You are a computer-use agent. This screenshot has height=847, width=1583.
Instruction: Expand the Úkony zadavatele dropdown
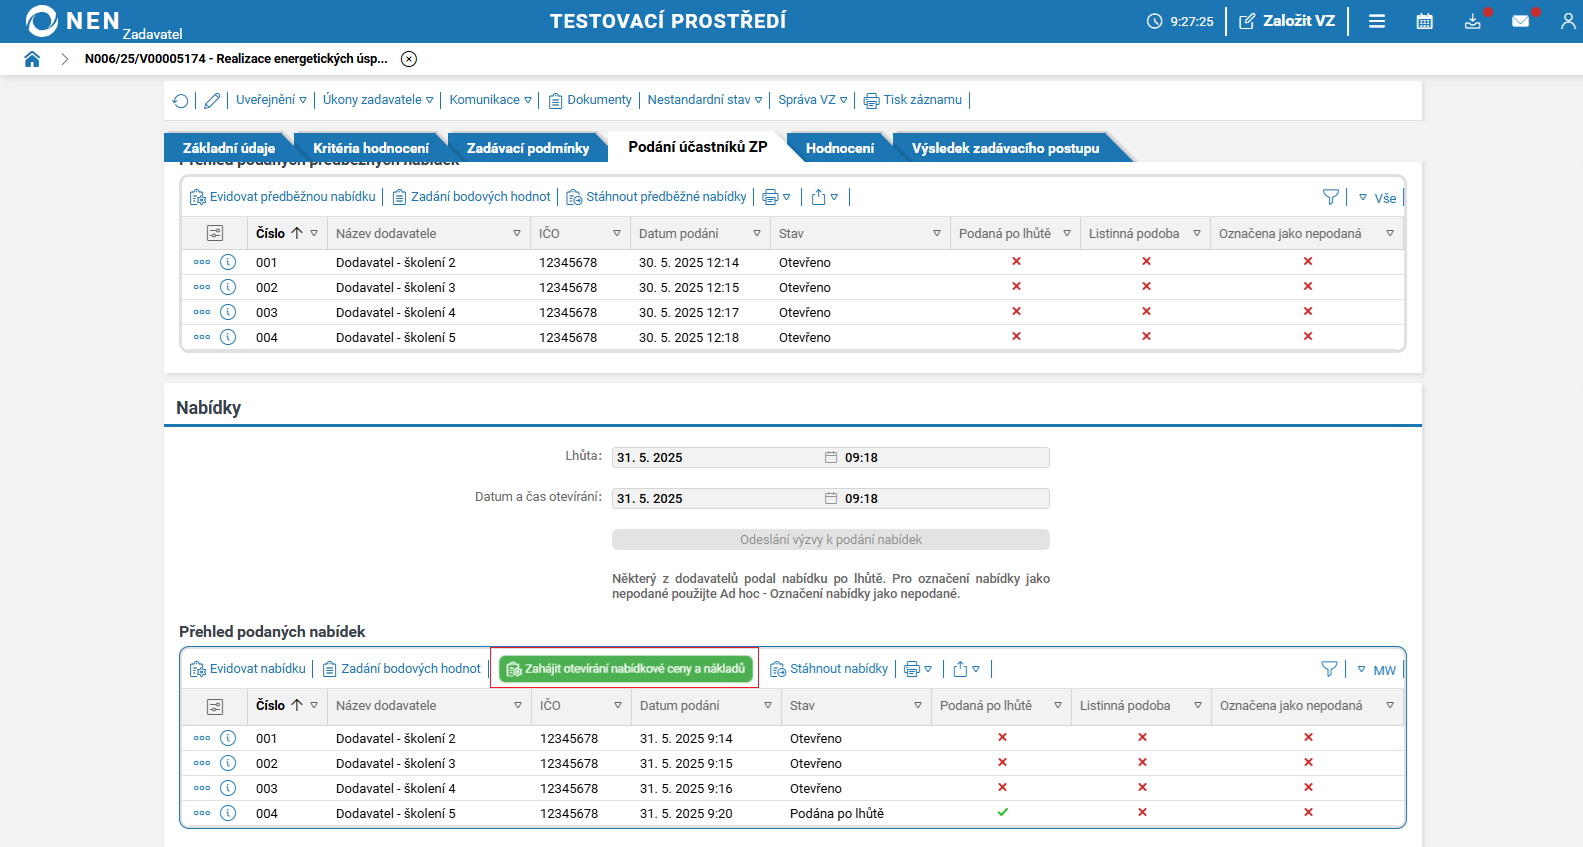point(378,100)
